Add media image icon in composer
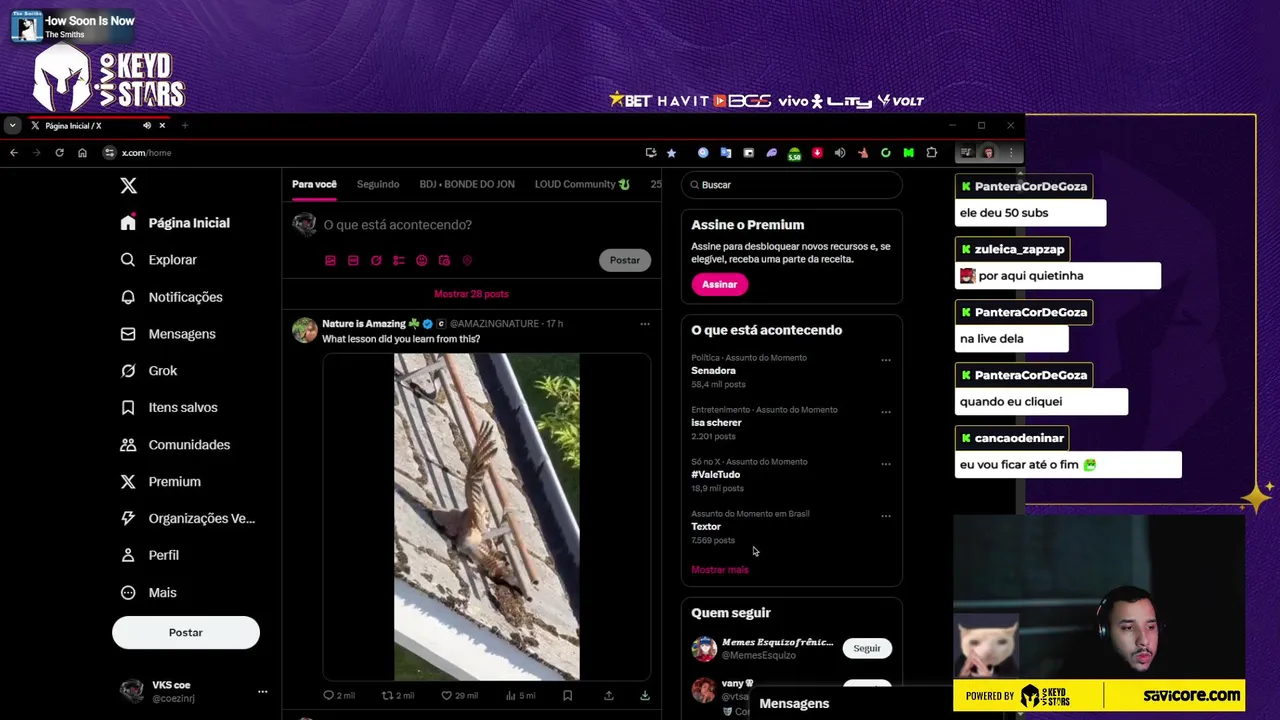Viewport: 1280px width, 720px height. coord(330,260)
